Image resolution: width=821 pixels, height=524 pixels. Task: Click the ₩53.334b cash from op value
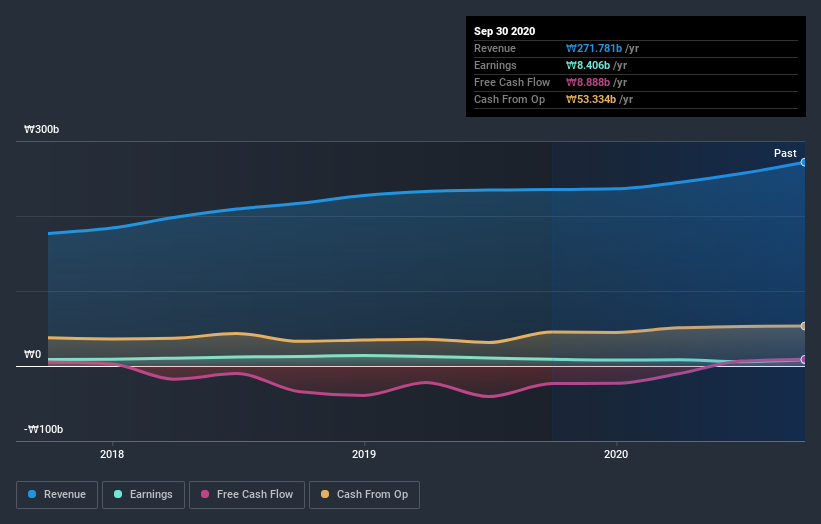click(x=591, y=99)
